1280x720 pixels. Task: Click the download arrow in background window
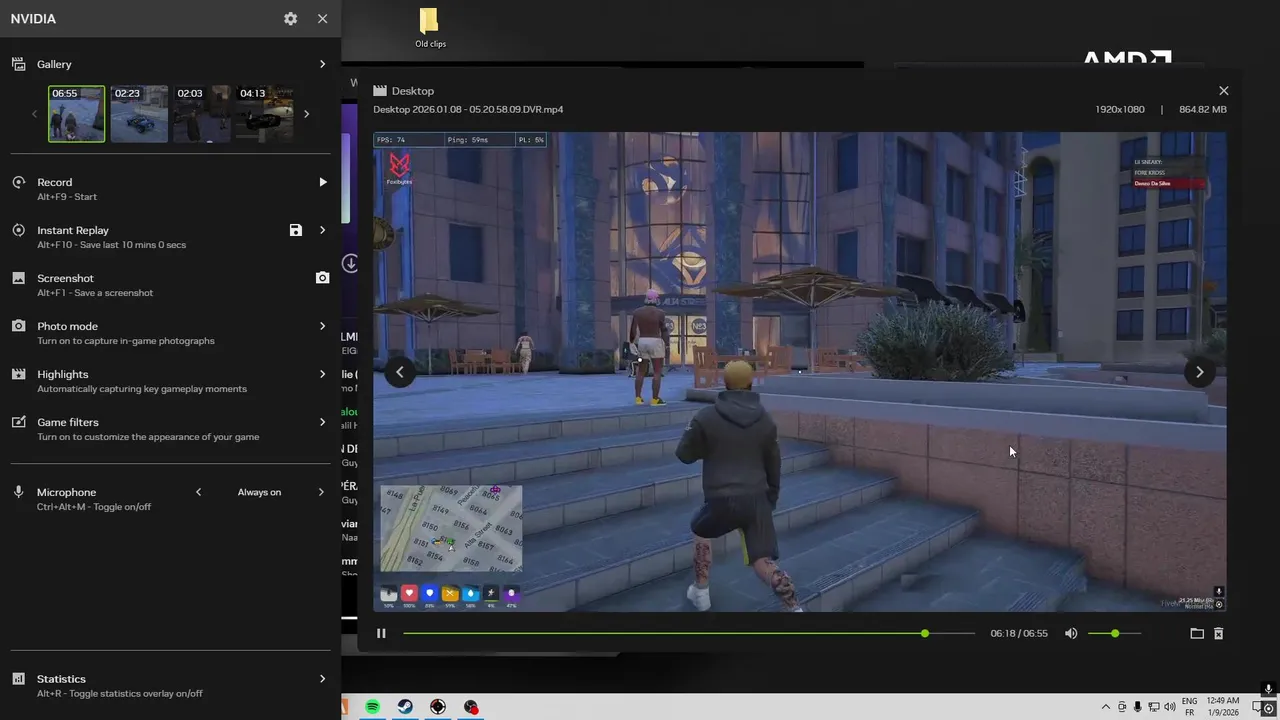350,263
